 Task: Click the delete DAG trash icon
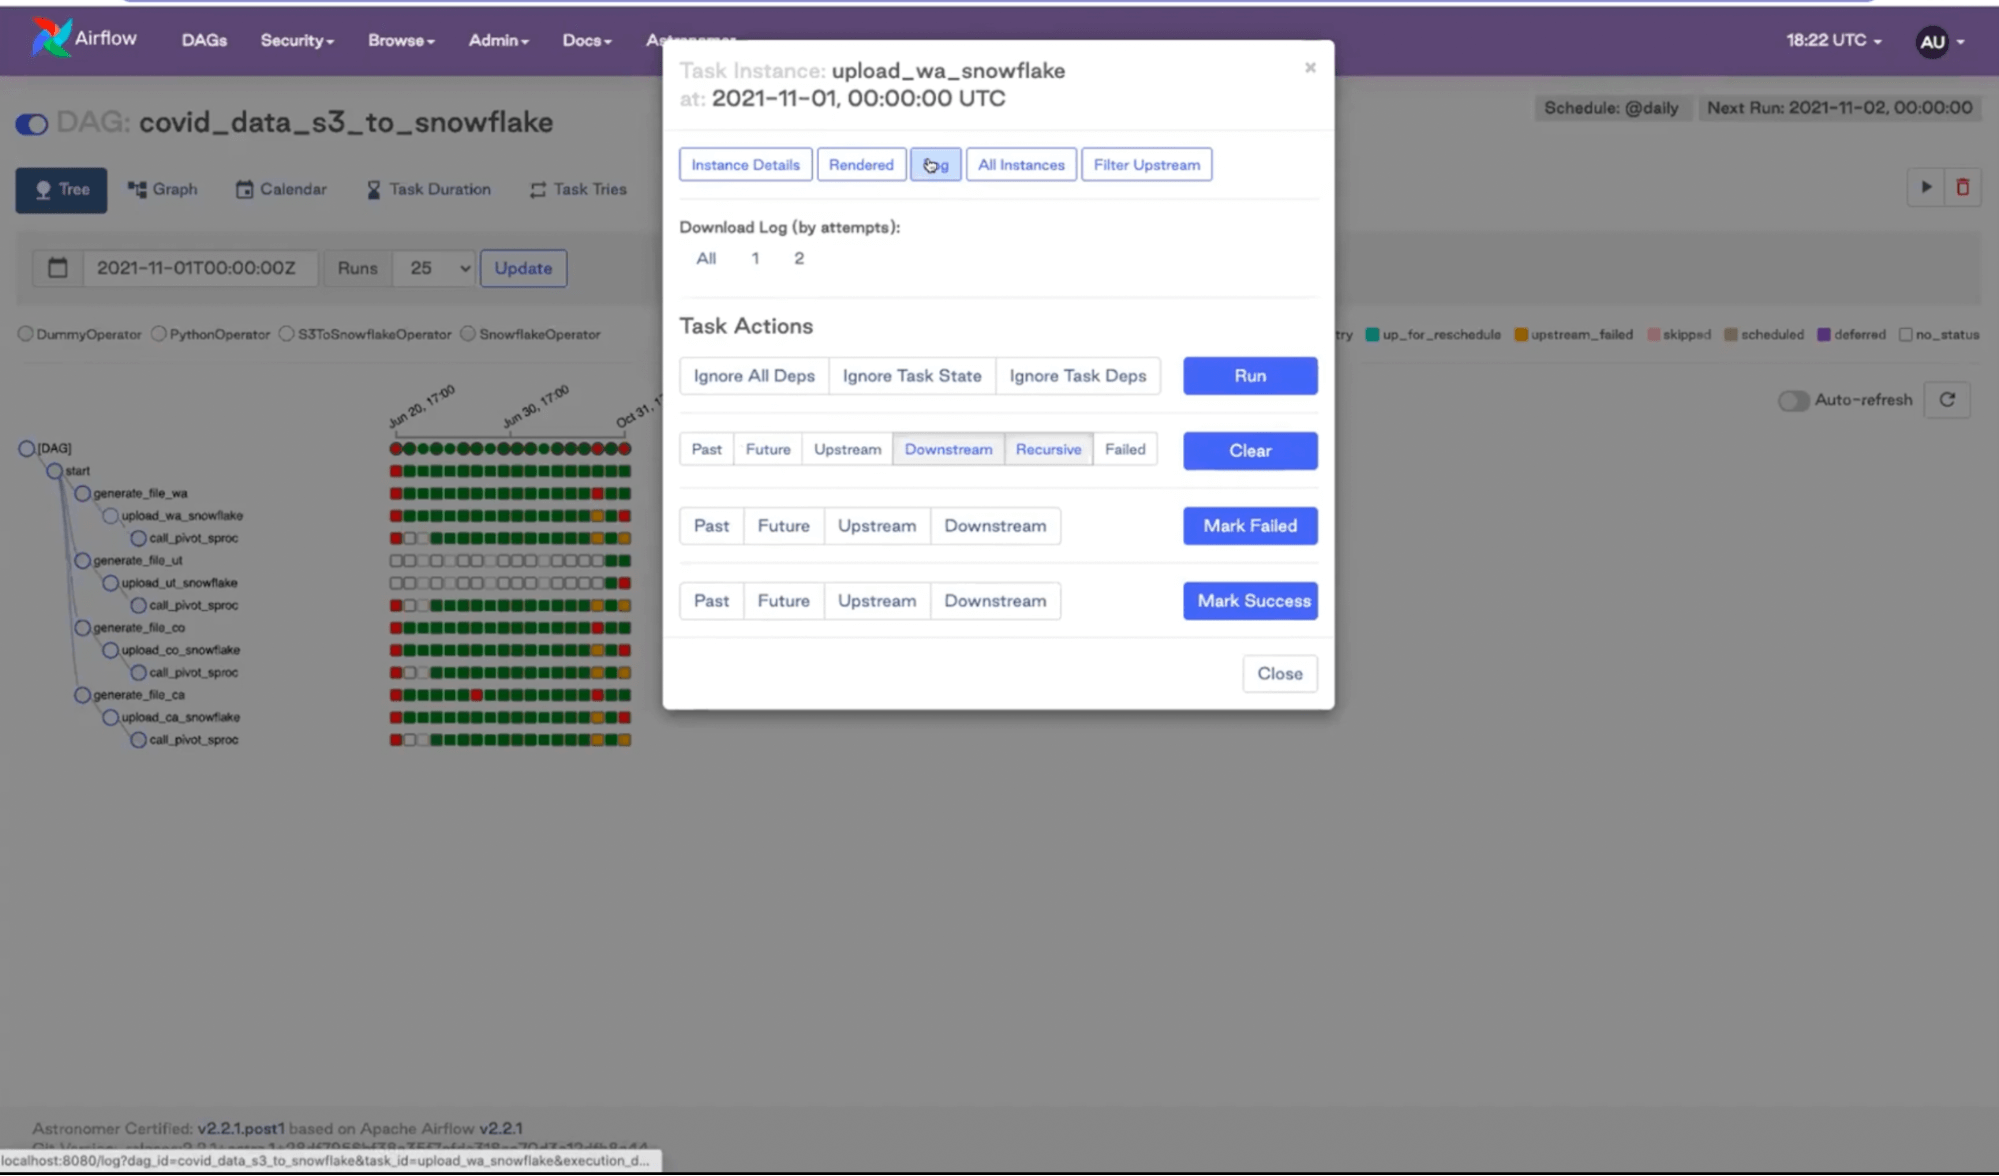click(1962, 187)
